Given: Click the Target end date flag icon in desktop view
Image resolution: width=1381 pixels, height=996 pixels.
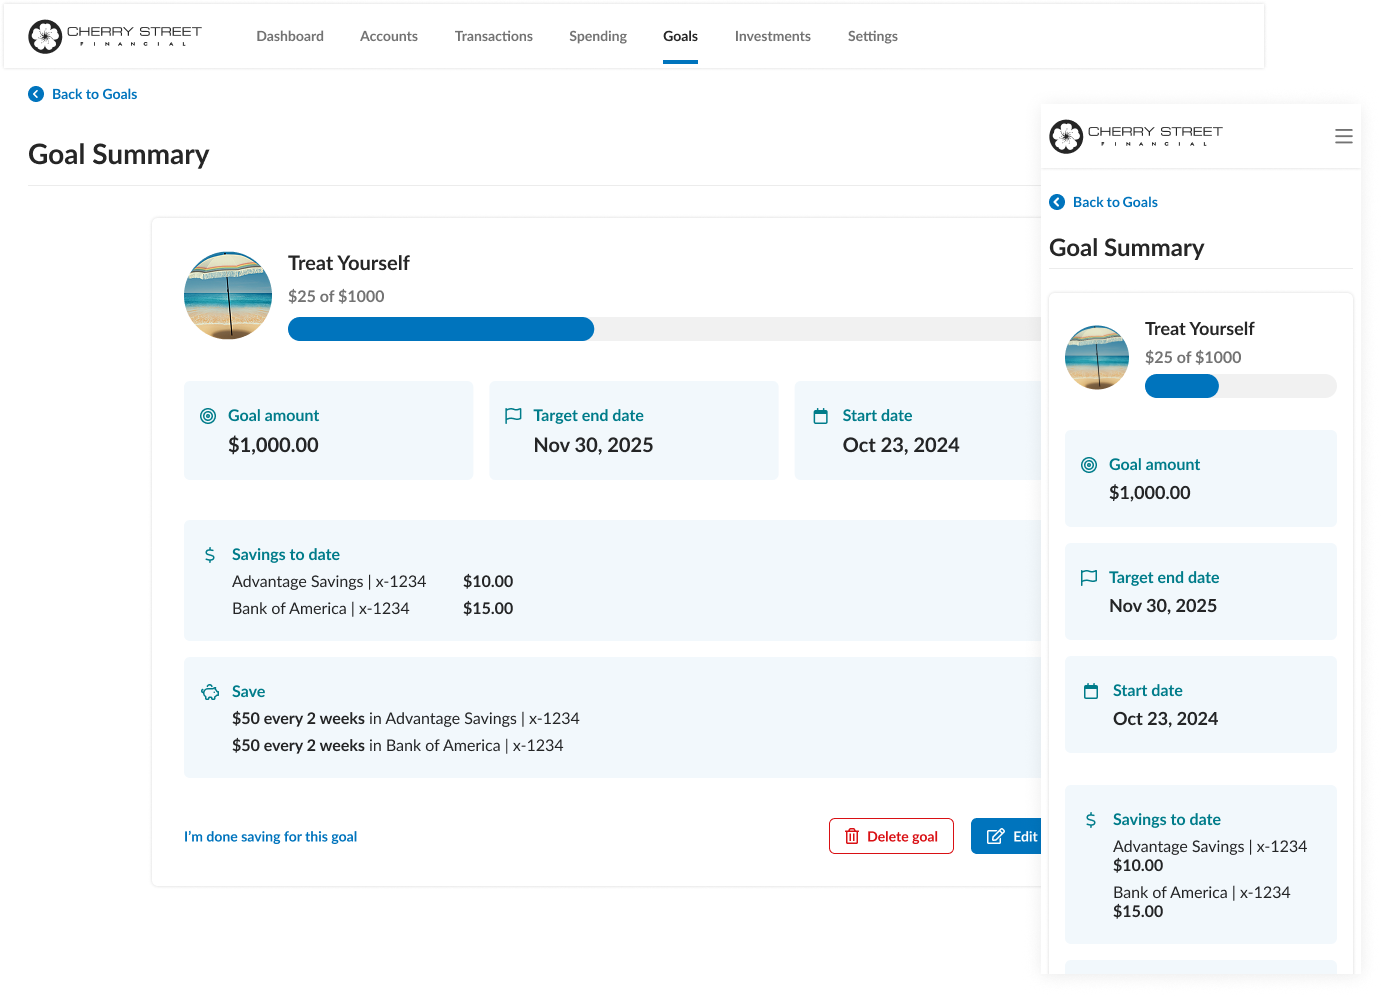Looking at the screenshot, I should 513,415.
